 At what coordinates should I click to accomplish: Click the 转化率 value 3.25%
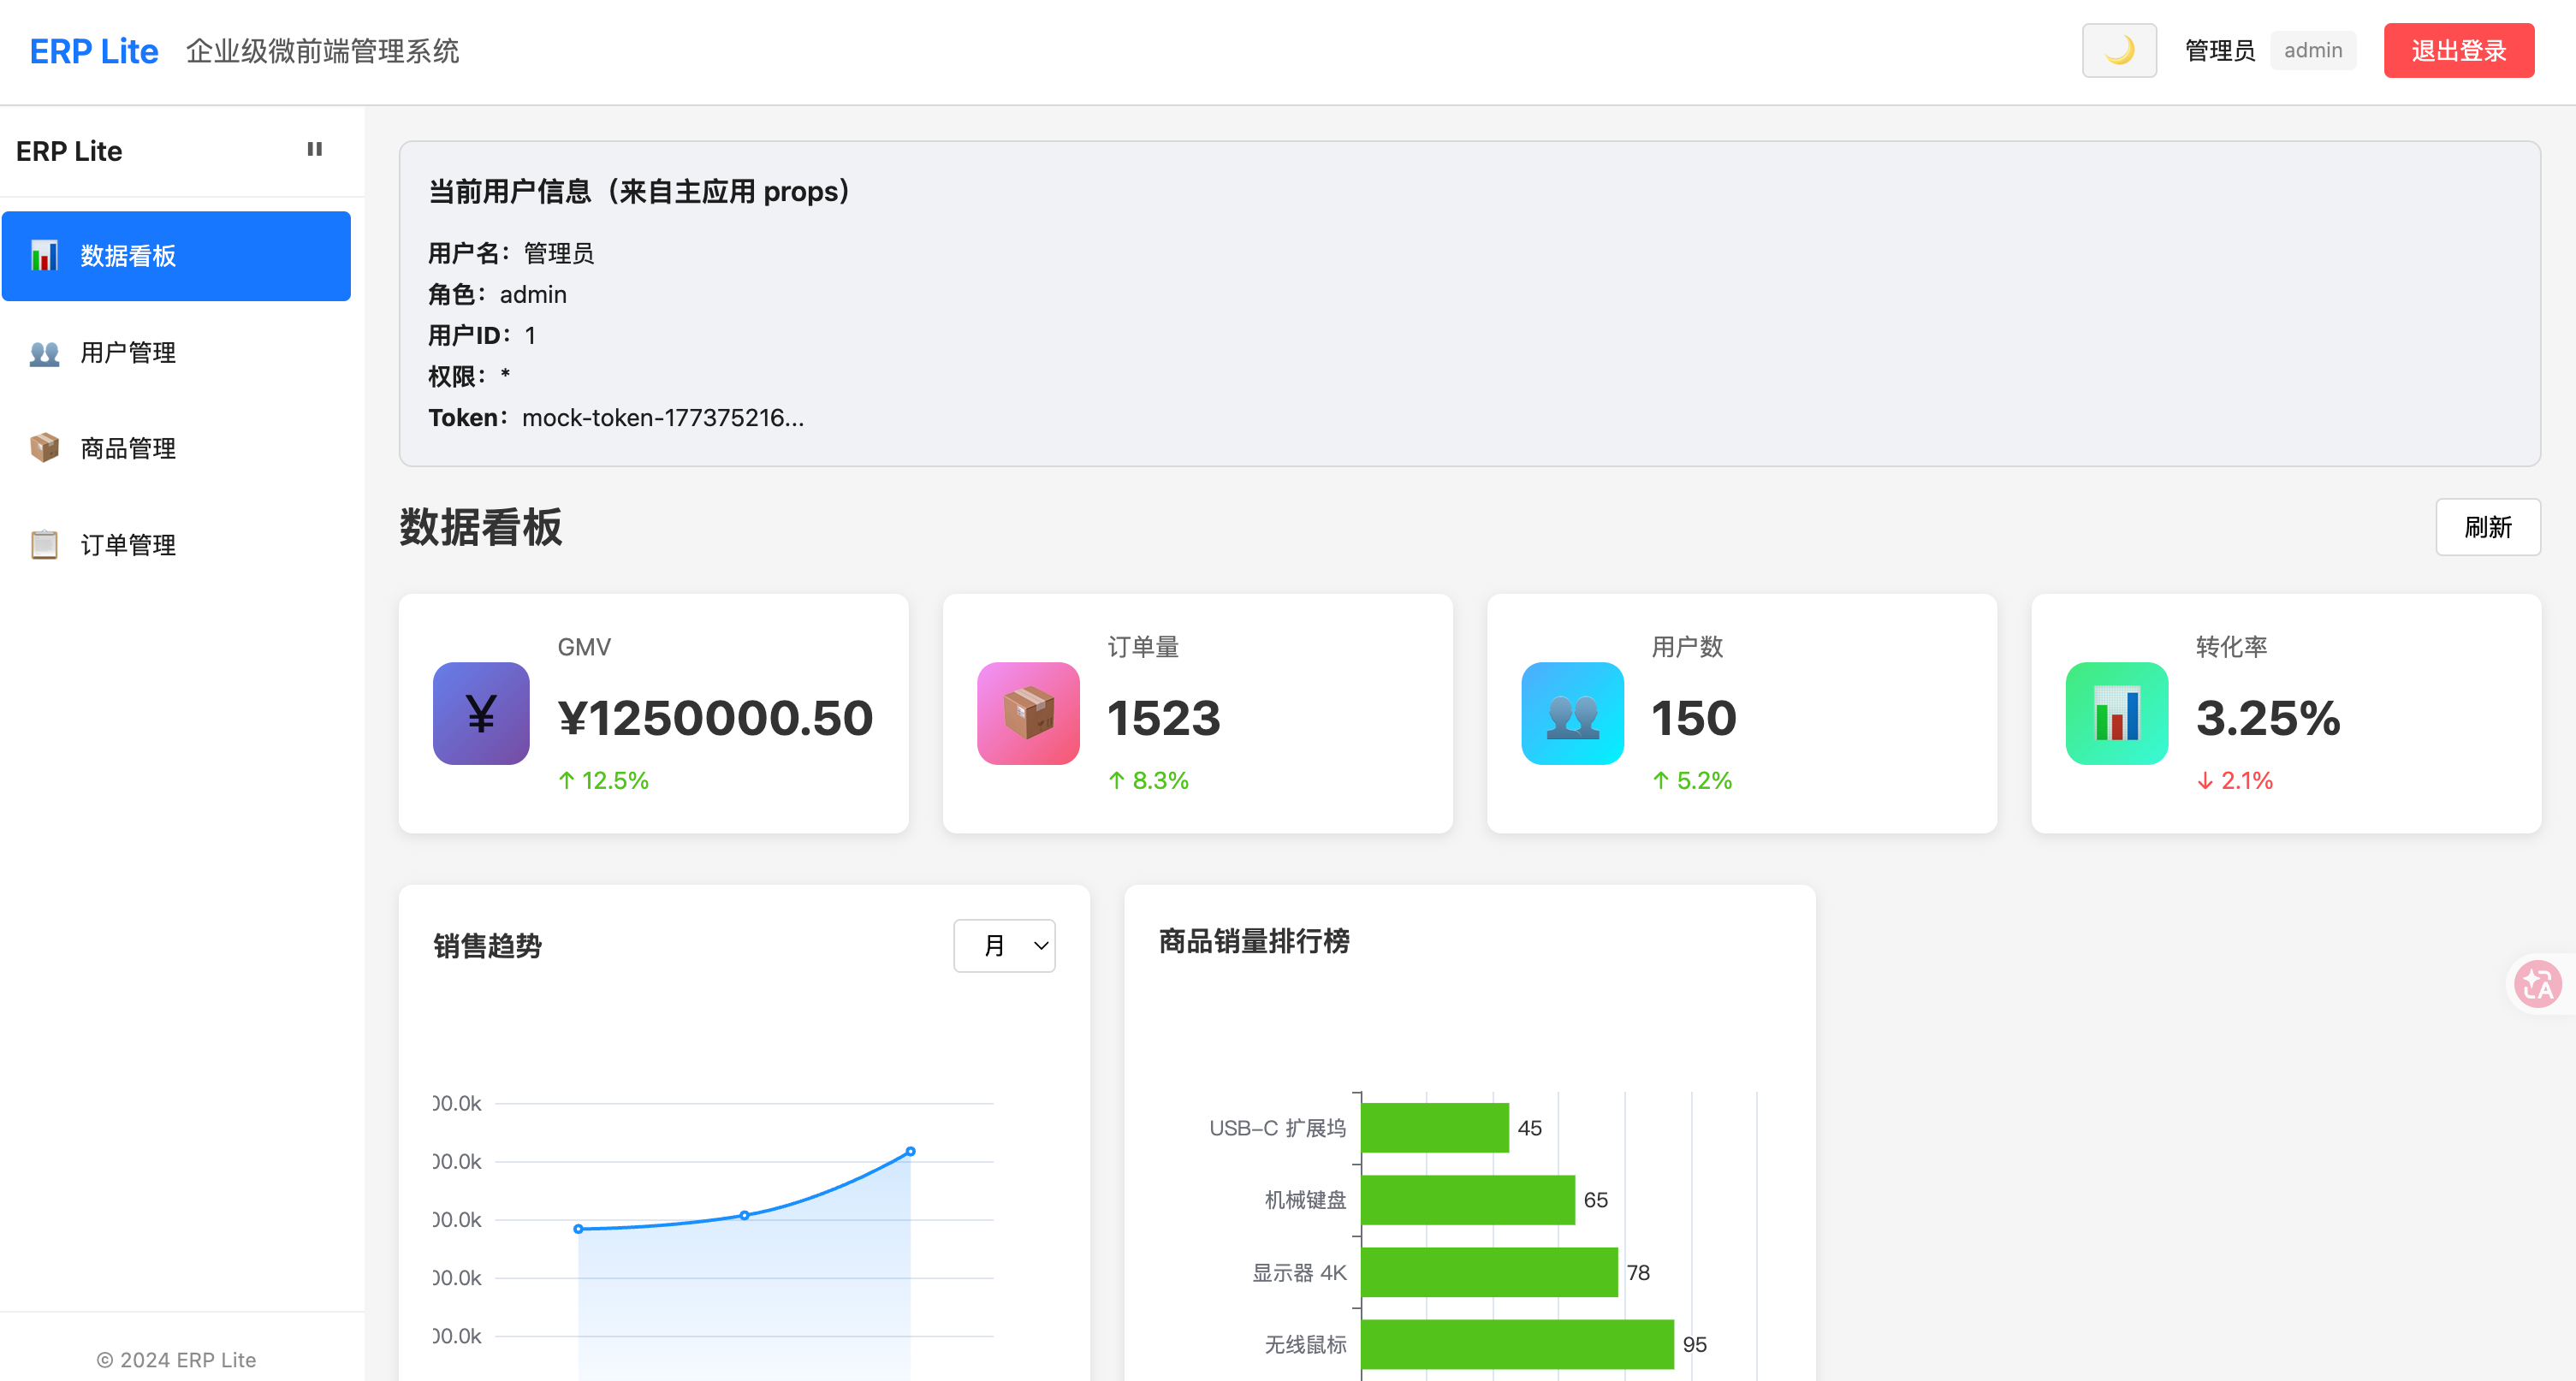2267,718
